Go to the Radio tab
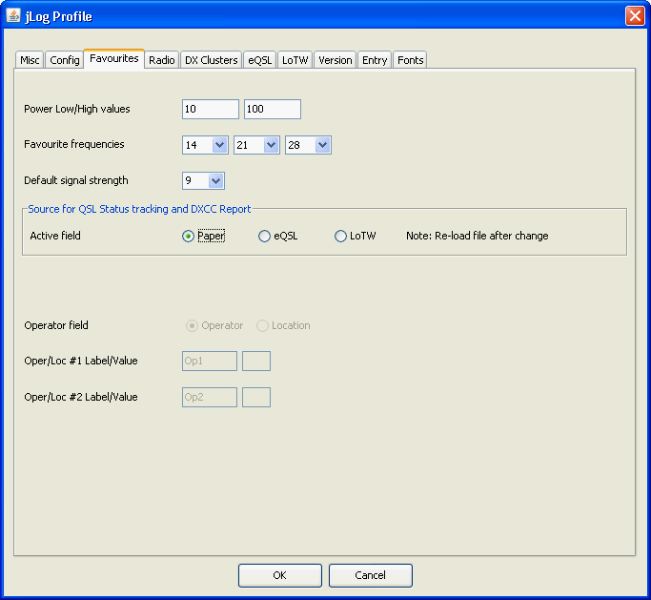Screen dimensions: 651x600 pos(162,60)
